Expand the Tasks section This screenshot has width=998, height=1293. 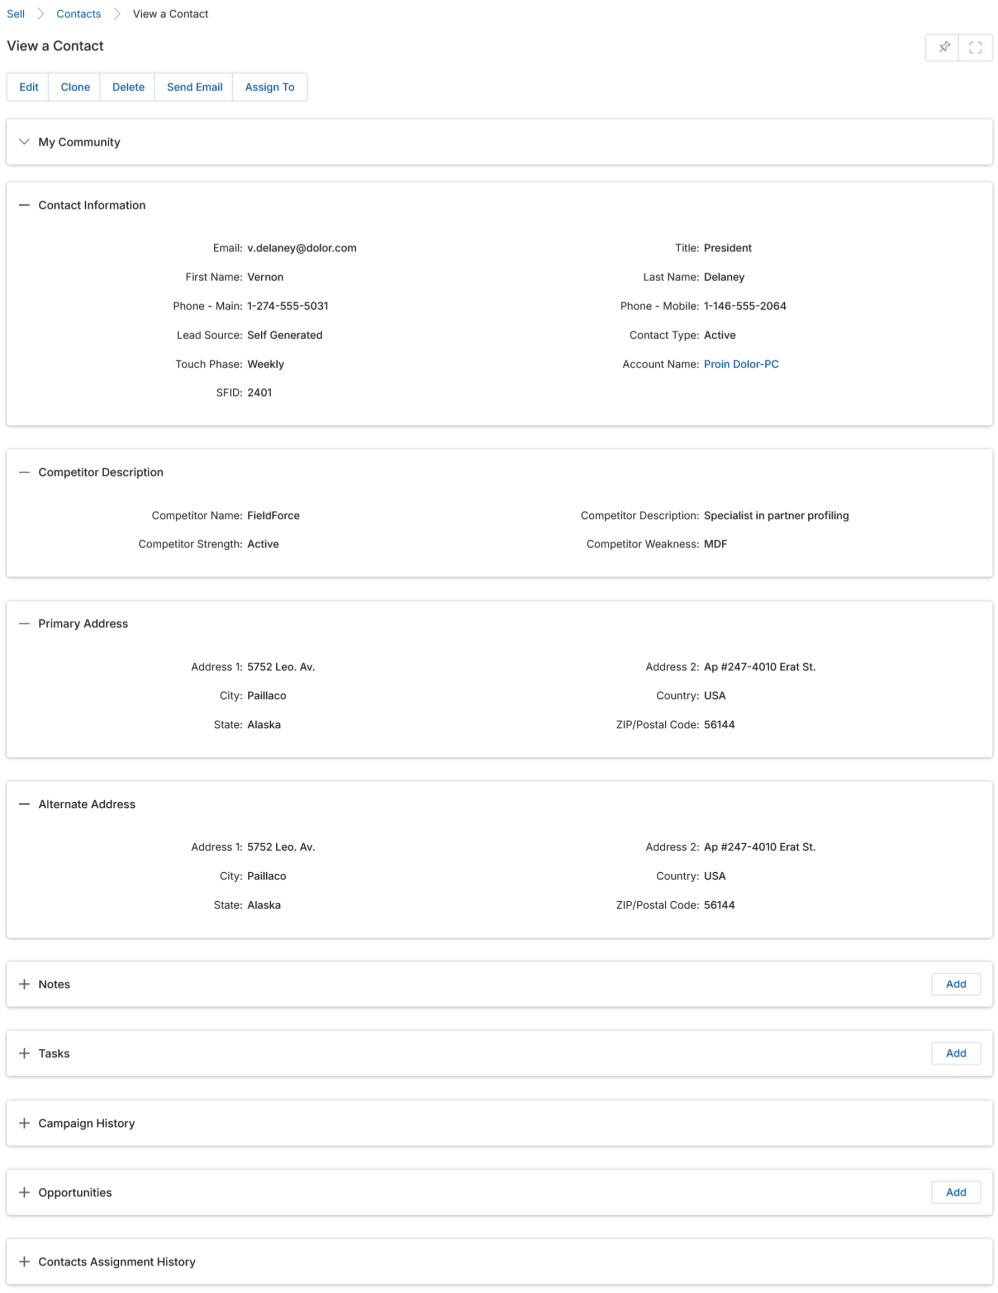click(25, 1053)
